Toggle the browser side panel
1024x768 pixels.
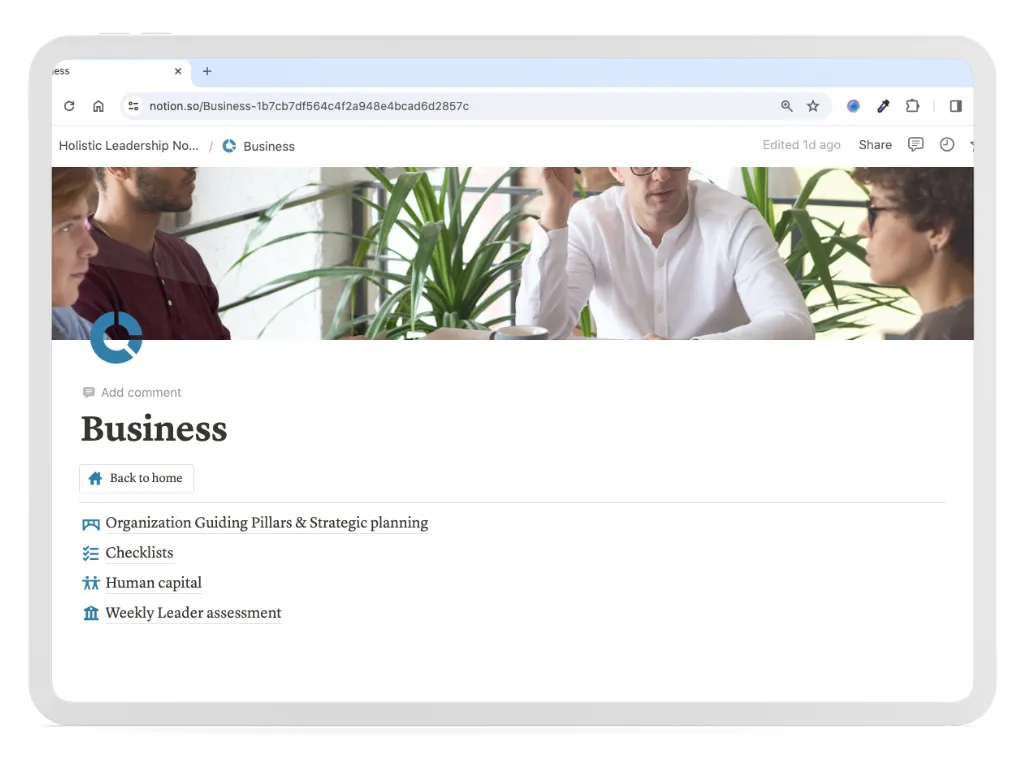(955, 106)
